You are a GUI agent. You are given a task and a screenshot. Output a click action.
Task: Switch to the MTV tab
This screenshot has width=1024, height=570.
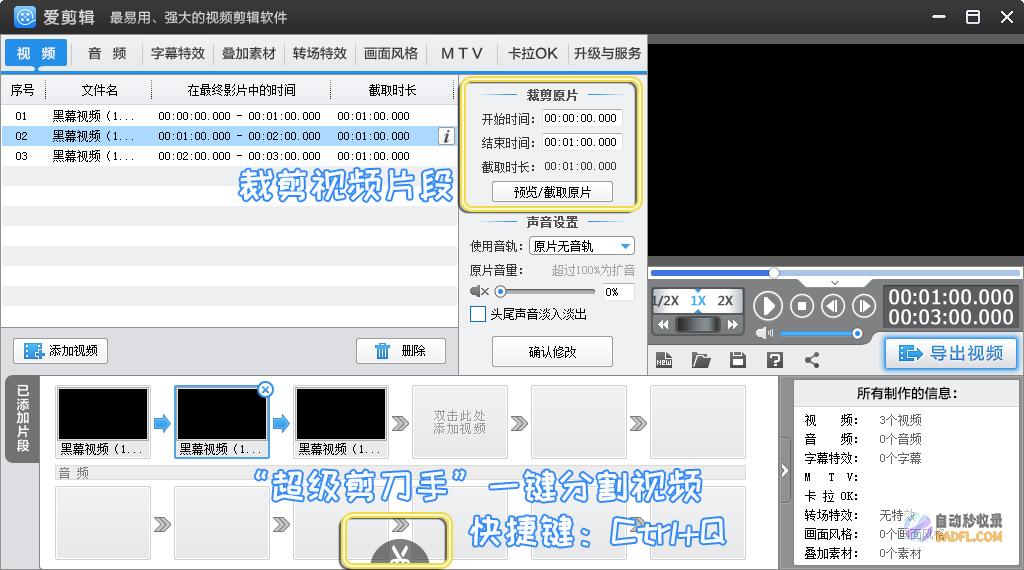462,54
